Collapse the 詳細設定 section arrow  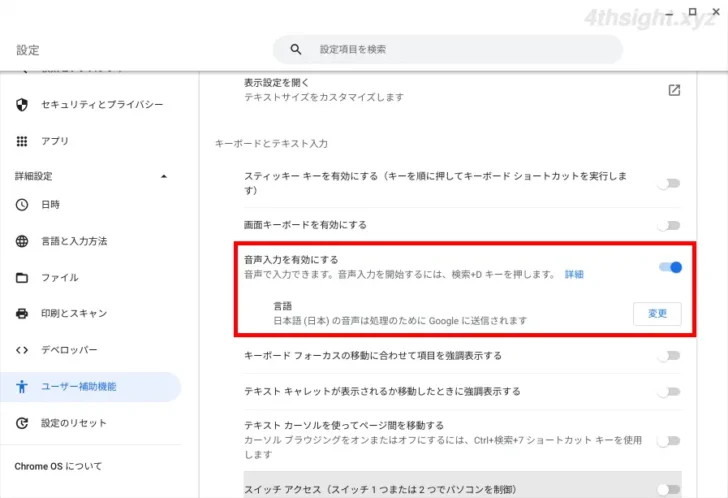click(x=163, y=176)
